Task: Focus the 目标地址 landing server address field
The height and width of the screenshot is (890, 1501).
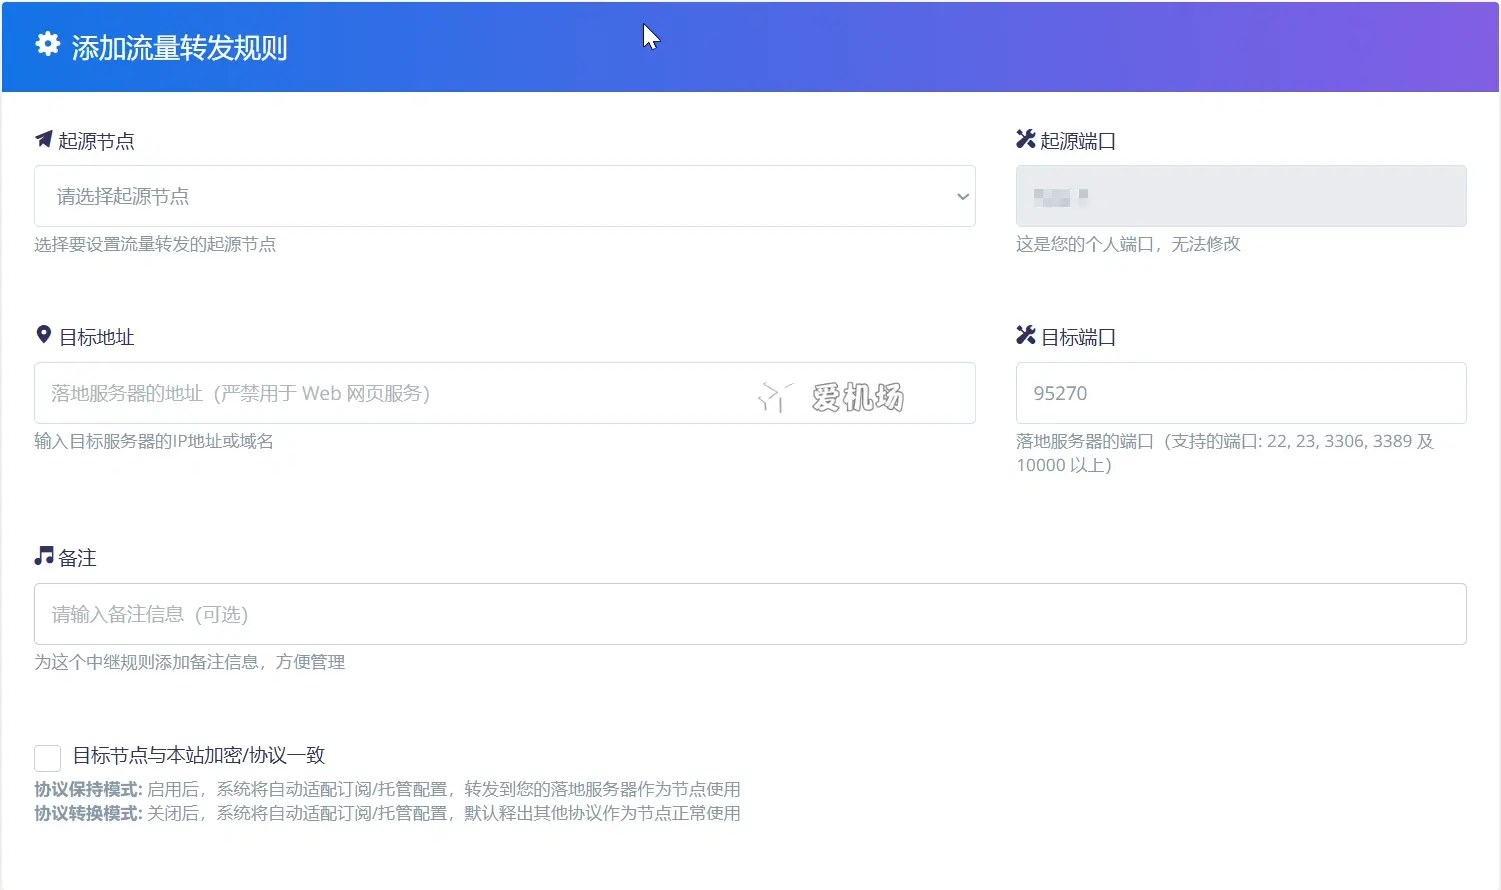Action: [390, 393]
